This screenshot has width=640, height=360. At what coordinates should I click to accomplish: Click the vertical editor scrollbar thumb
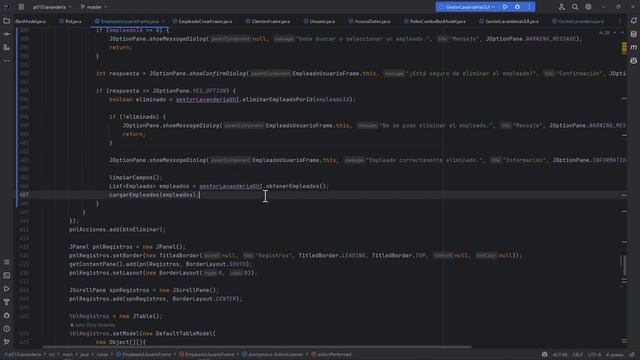point(624,265)
